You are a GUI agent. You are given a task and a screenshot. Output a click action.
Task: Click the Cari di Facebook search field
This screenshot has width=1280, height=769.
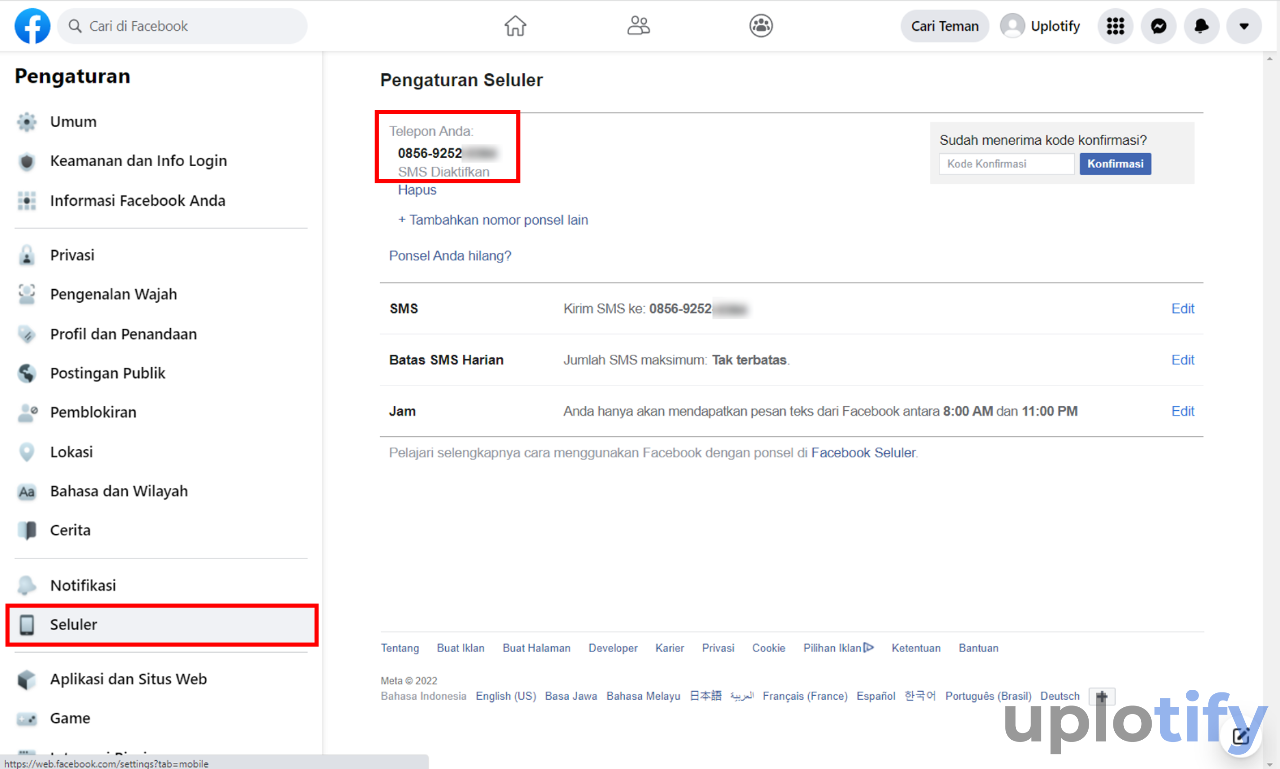(x=182, y=26)
